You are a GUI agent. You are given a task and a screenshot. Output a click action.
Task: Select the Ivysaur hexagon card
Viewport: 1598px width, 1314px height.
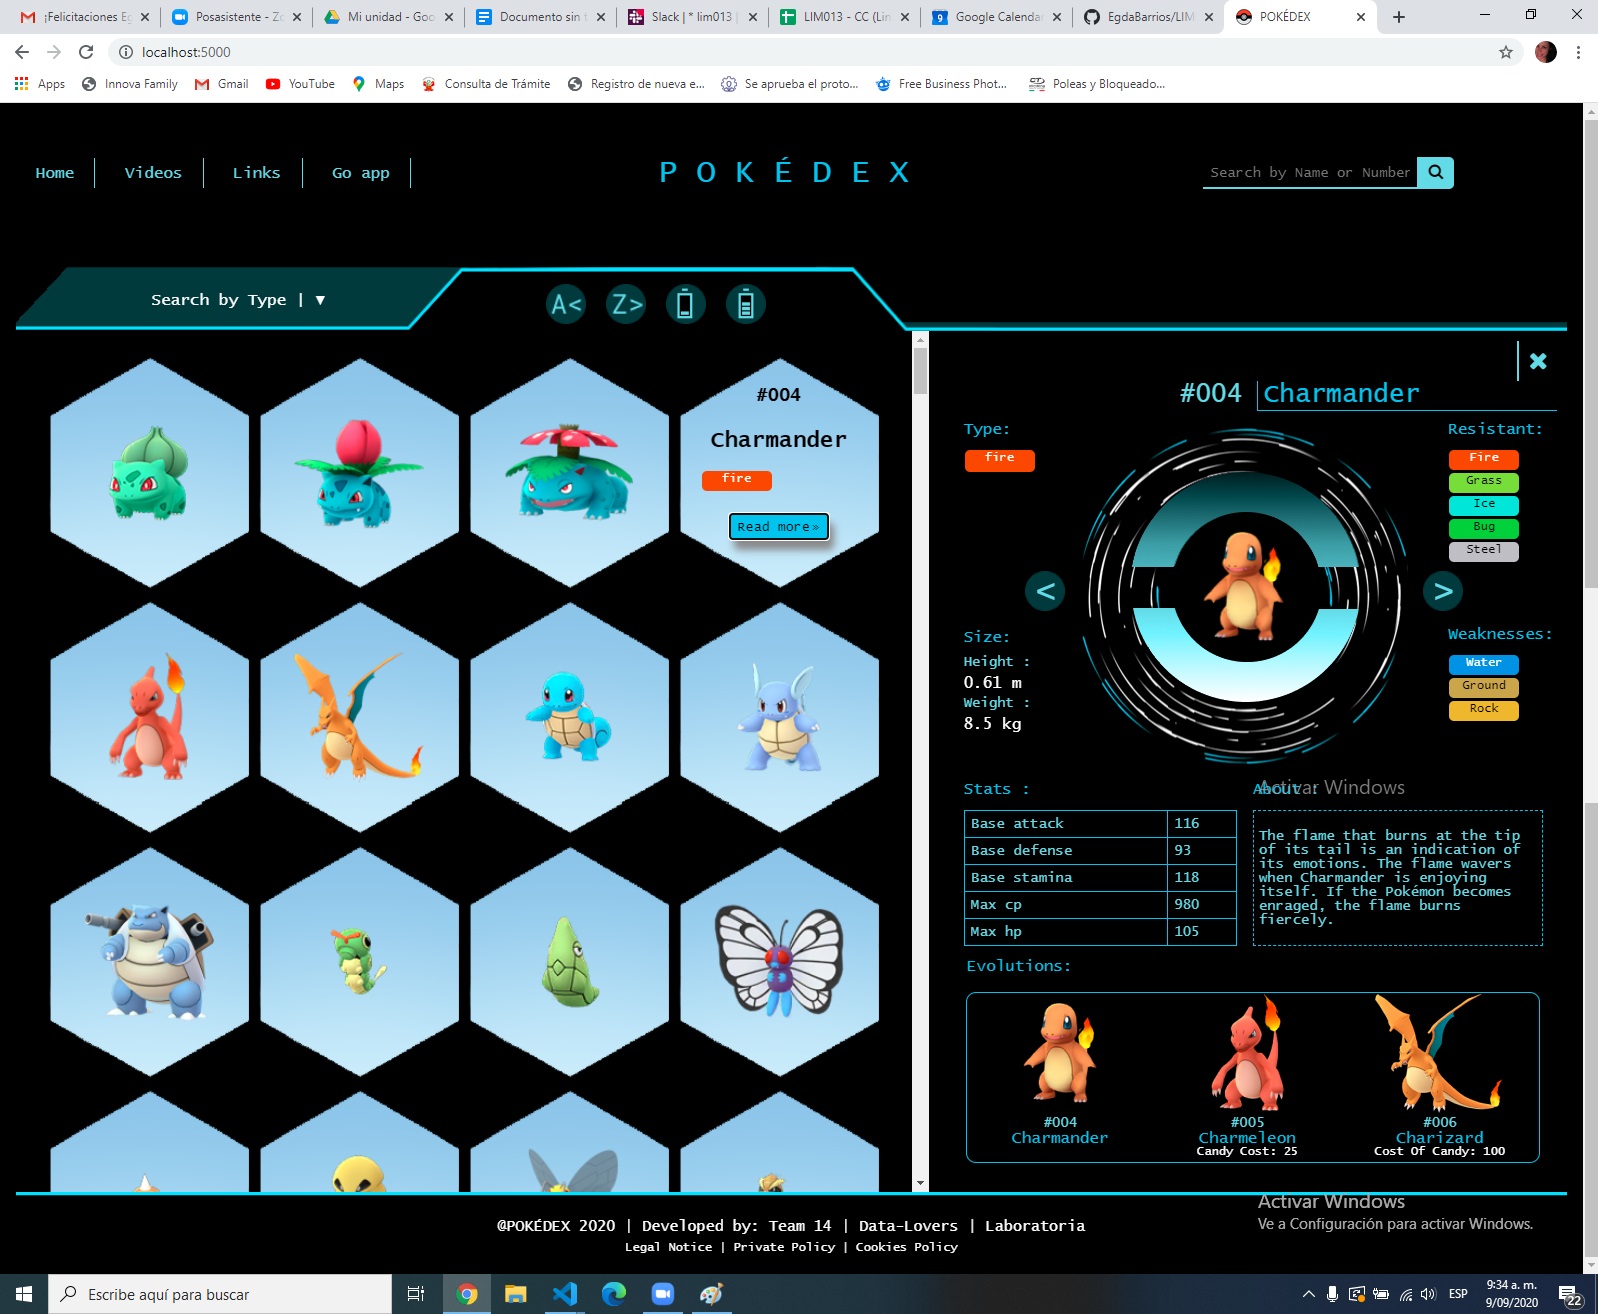point(359,472)
